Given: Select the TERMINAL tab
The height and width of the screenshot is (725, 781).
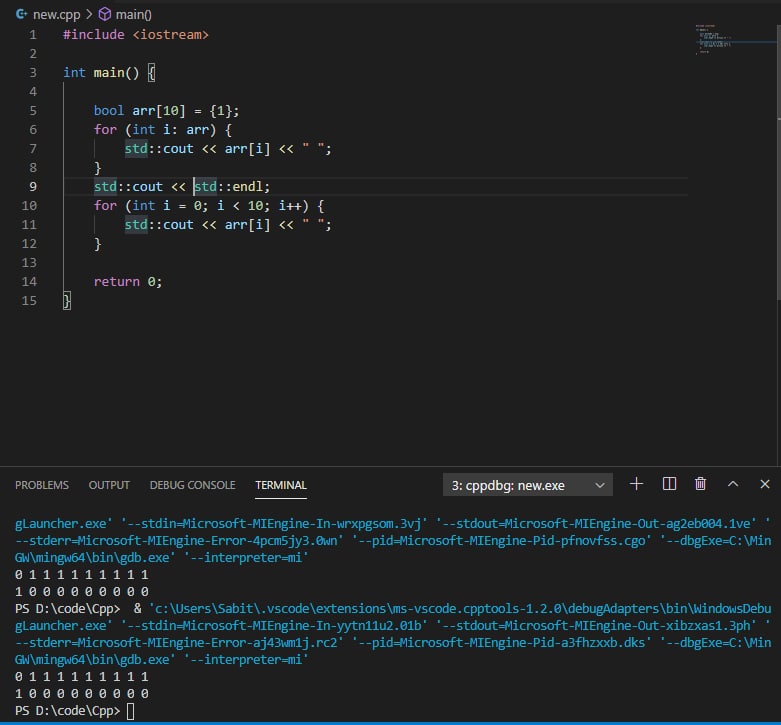Looking at the screenshot, I should (x=281, y=485).
